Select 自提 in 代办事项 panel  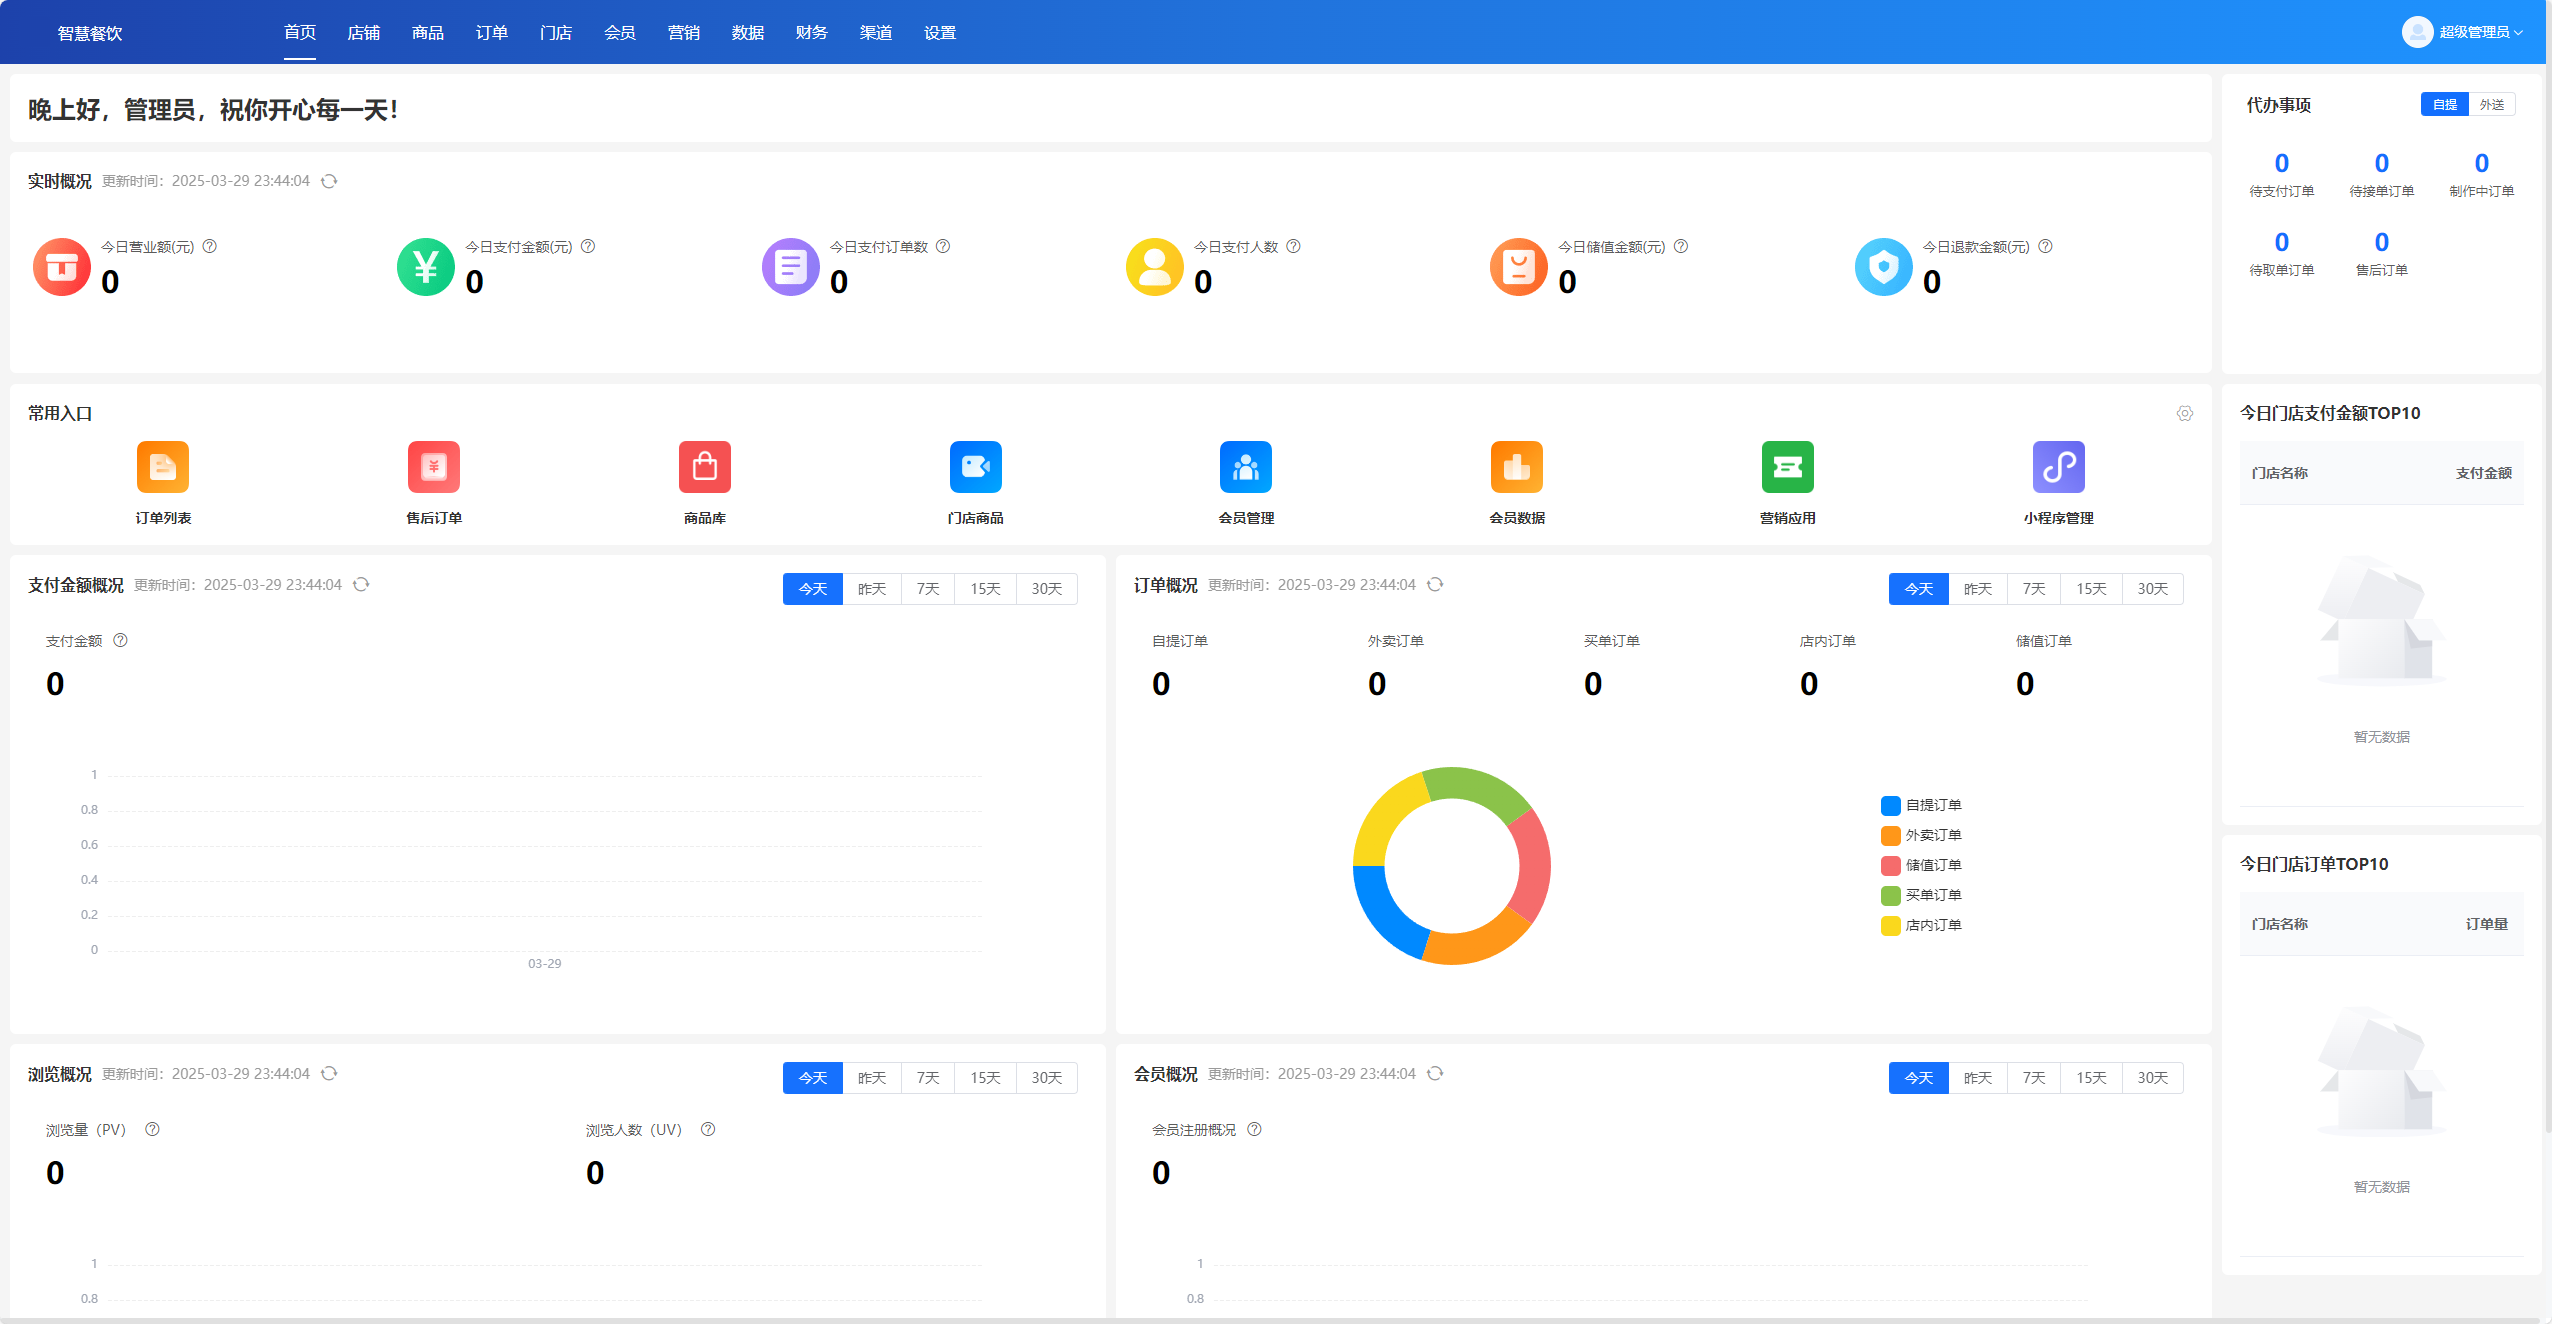tap(2444, 104)
